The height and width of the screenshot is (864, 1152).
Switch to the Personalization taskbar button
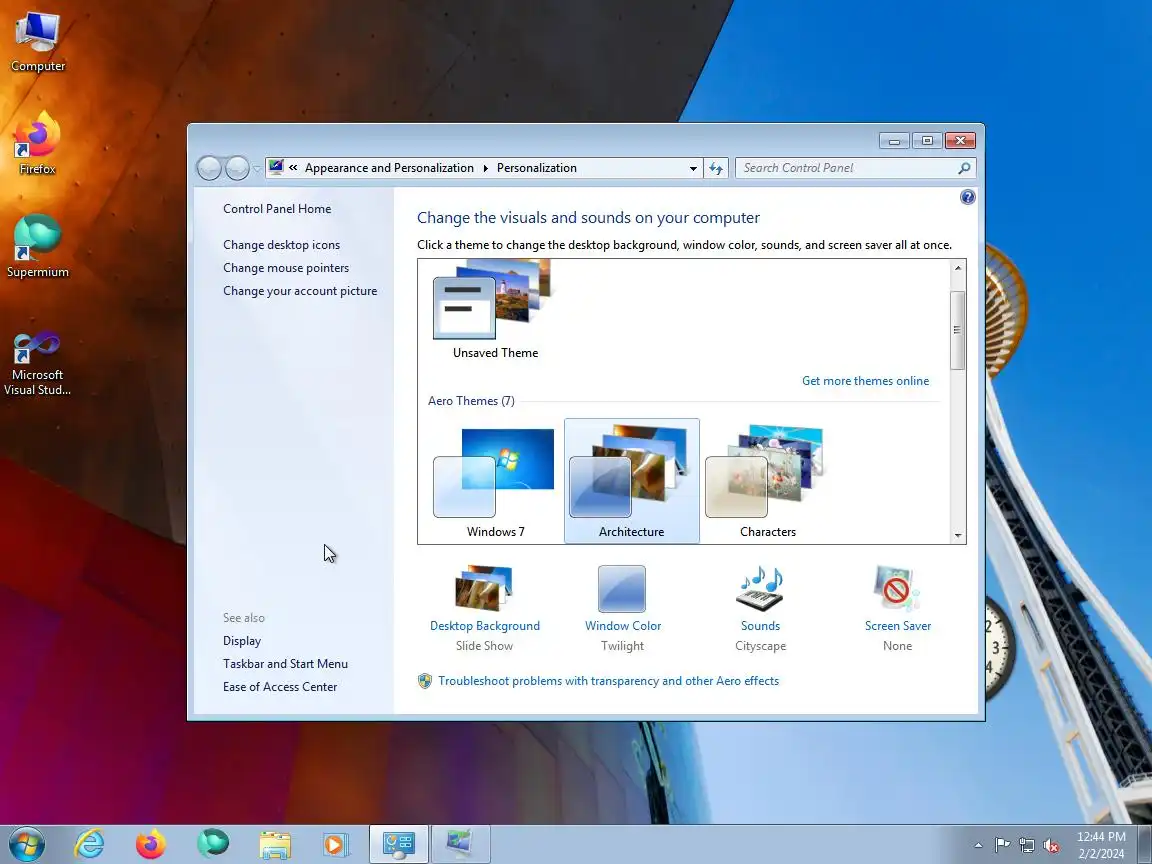(x=460, y=844)
